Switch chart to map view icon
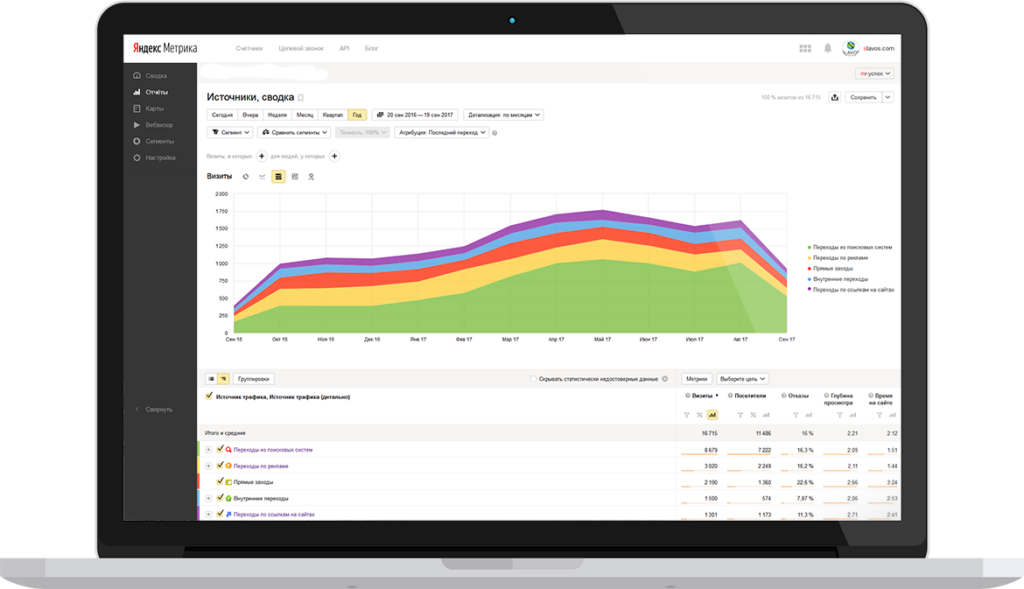Screen dimensions: 1024x589 [311, 176]
